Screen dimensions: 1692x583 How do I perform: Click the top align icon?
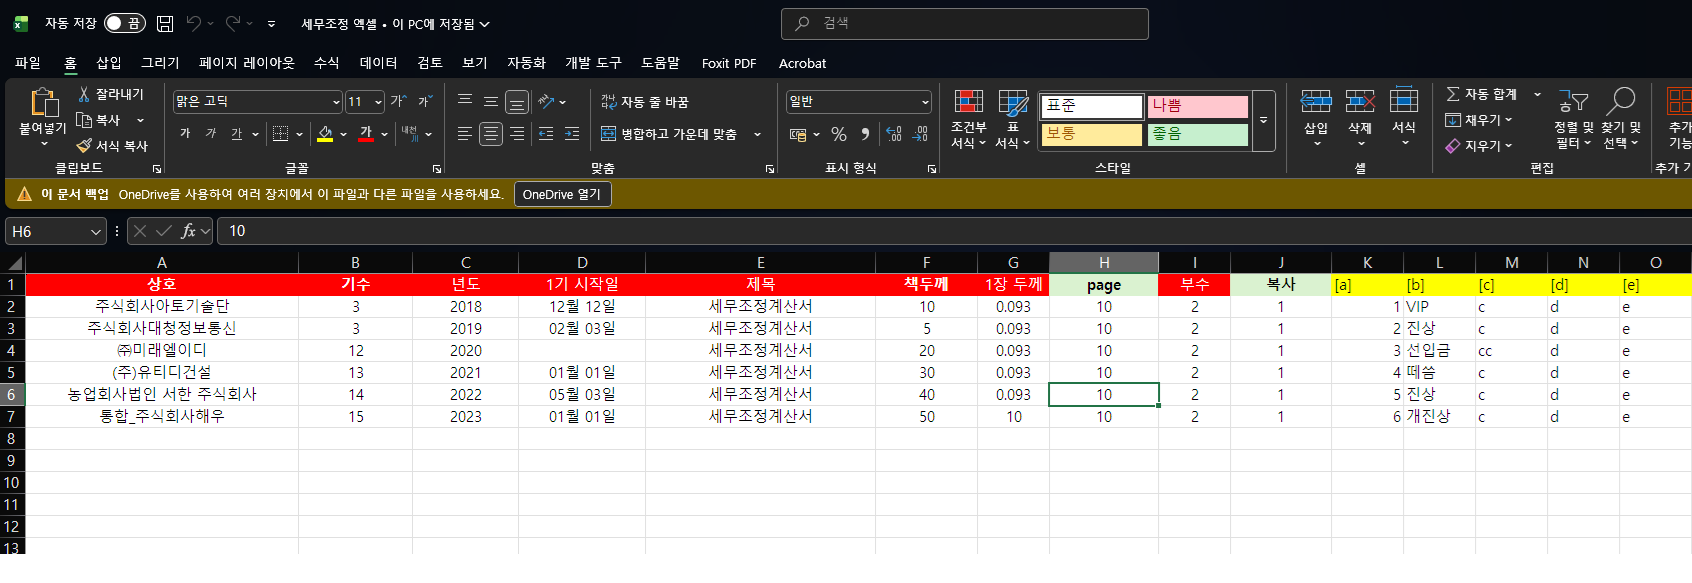point(465,101)
